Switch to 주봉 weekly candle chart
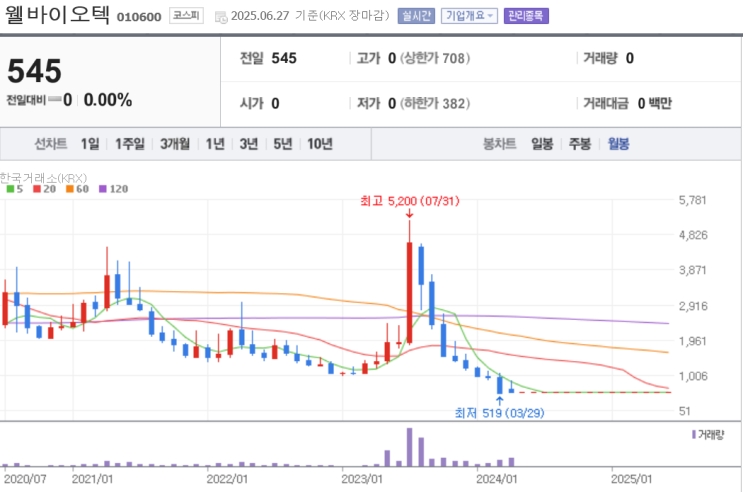743x492 pixels. [580, 144]
